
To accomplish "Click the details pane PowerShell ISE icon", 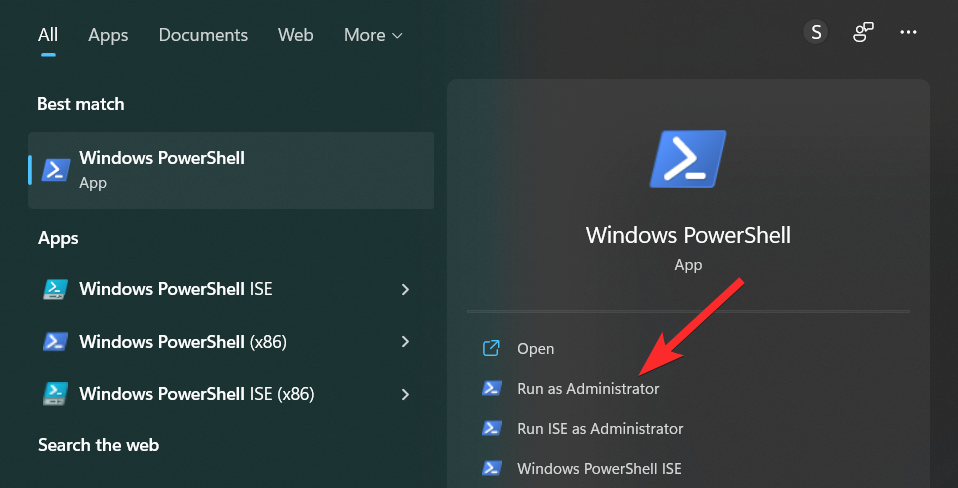I will (492, 468).
